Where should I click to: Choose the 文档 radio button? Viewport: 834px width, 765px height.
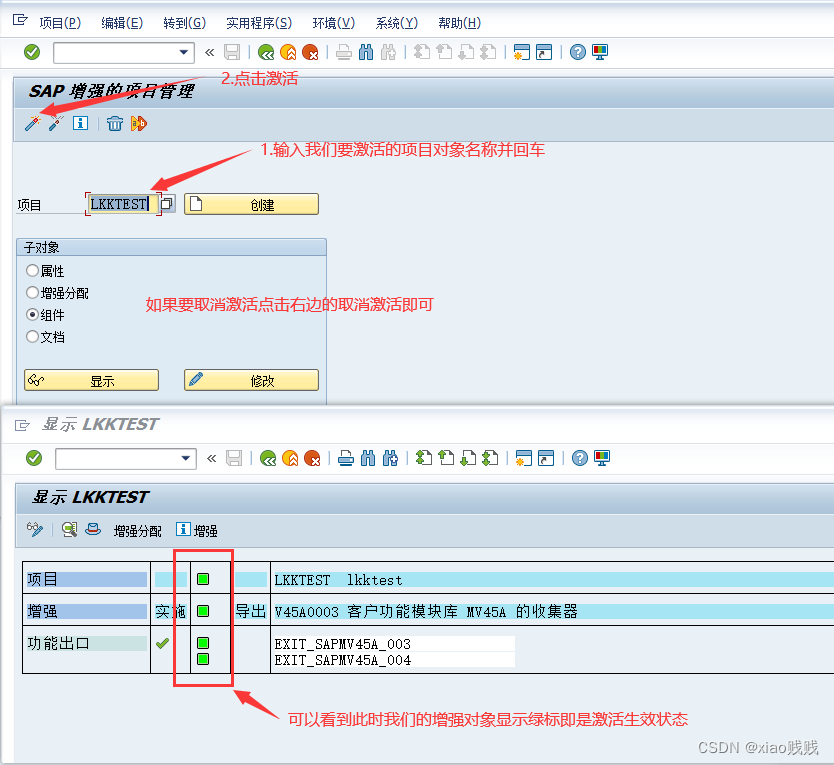[x=32, y=337]
